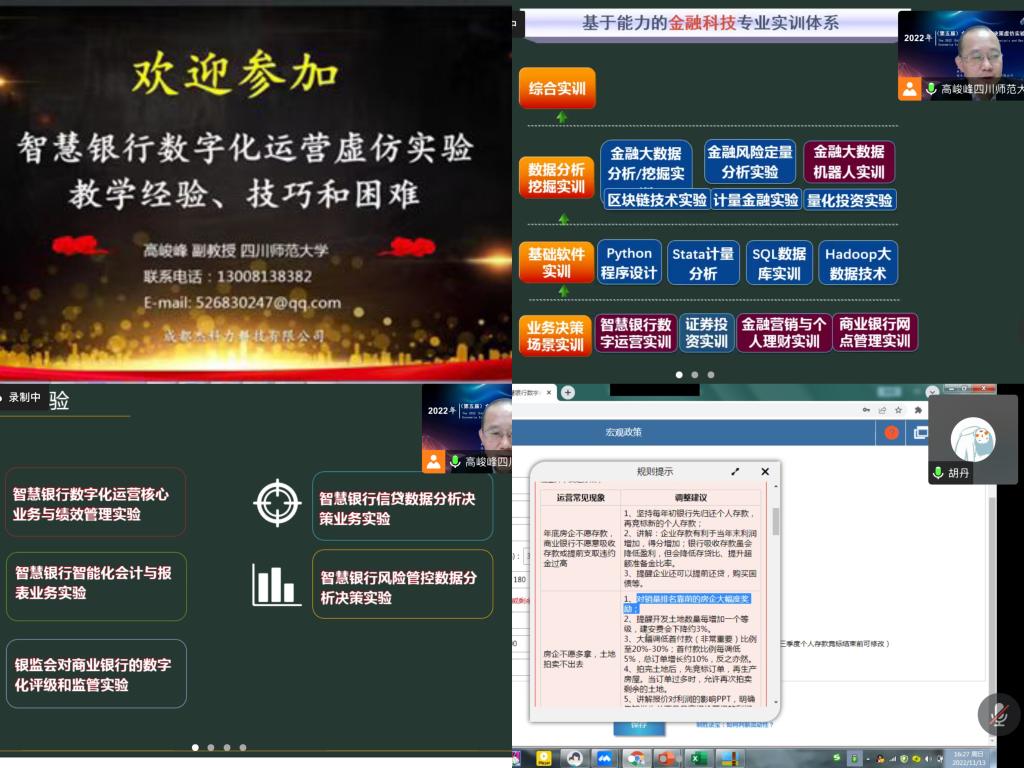Close the 规则提示 popup dialog
This screenshot has width=1024, height=768.
pyautogui.click(x=765, y=472)
